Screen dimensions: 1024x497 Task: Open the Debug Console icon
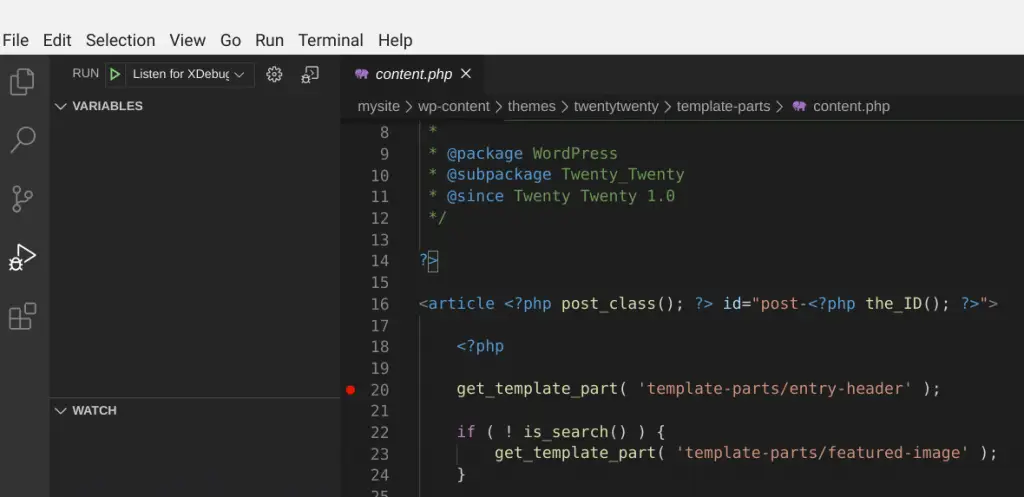coord(310,74)
